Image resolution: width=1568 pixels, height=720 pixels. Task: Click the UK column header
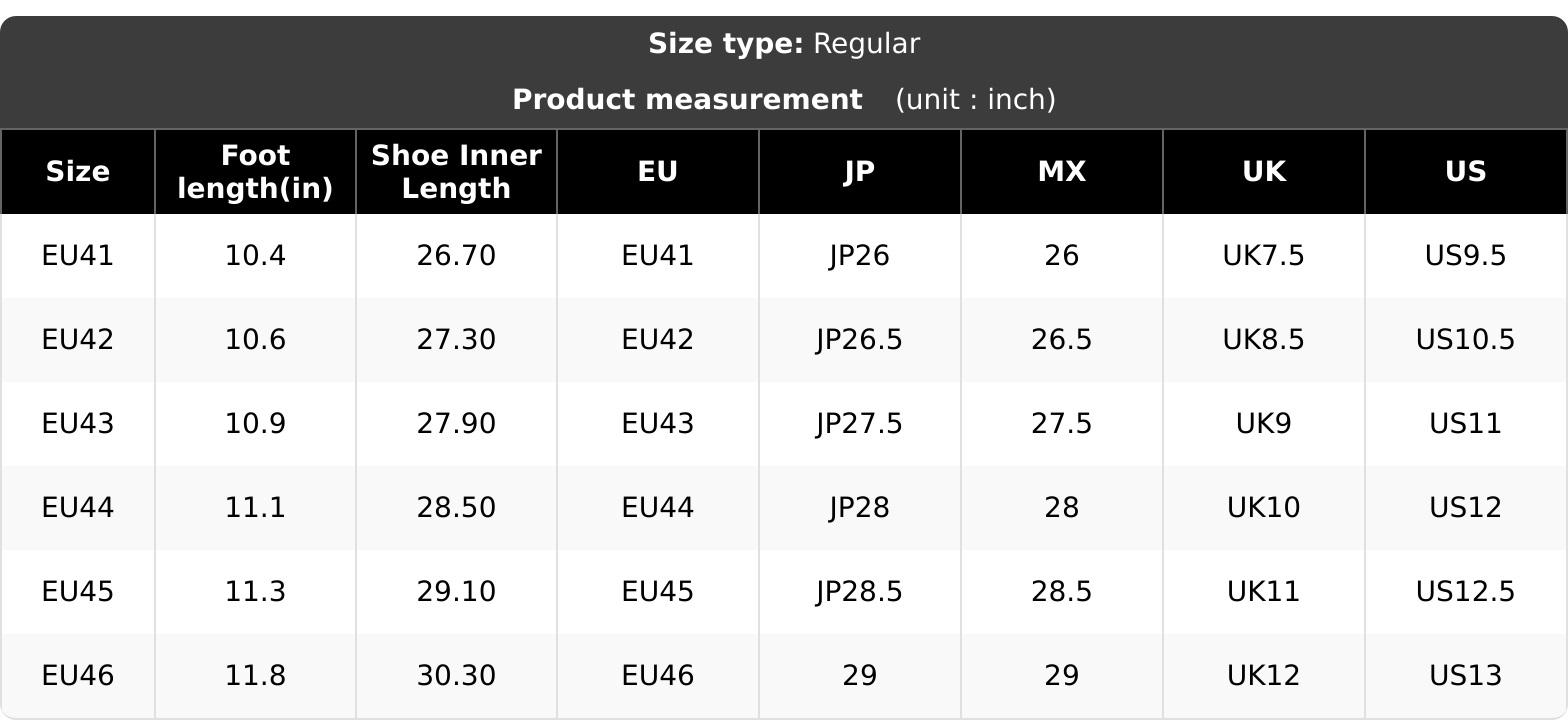point(1264,172)
